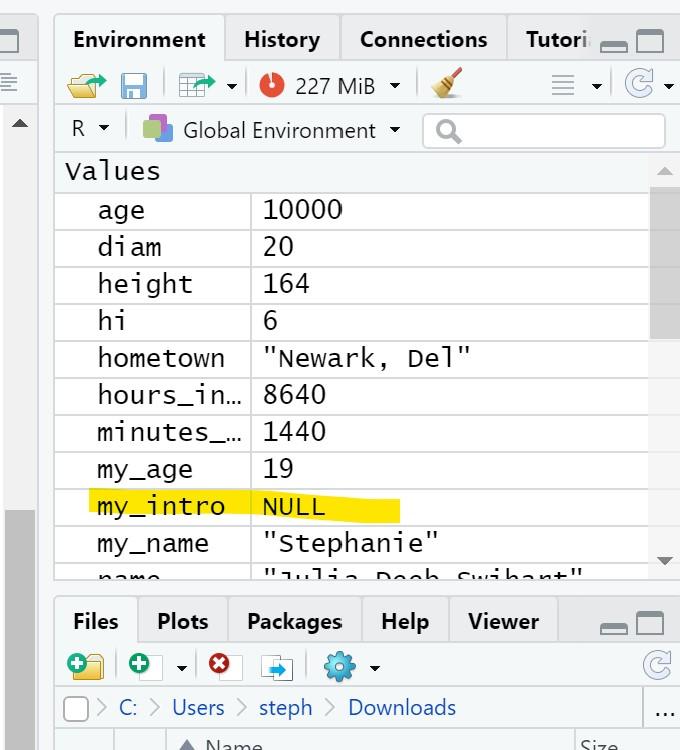The height and width of the screenshot is (750, 680).
Task: Select the age variable row
Action: pyautogui.click(x=351, y=210)
